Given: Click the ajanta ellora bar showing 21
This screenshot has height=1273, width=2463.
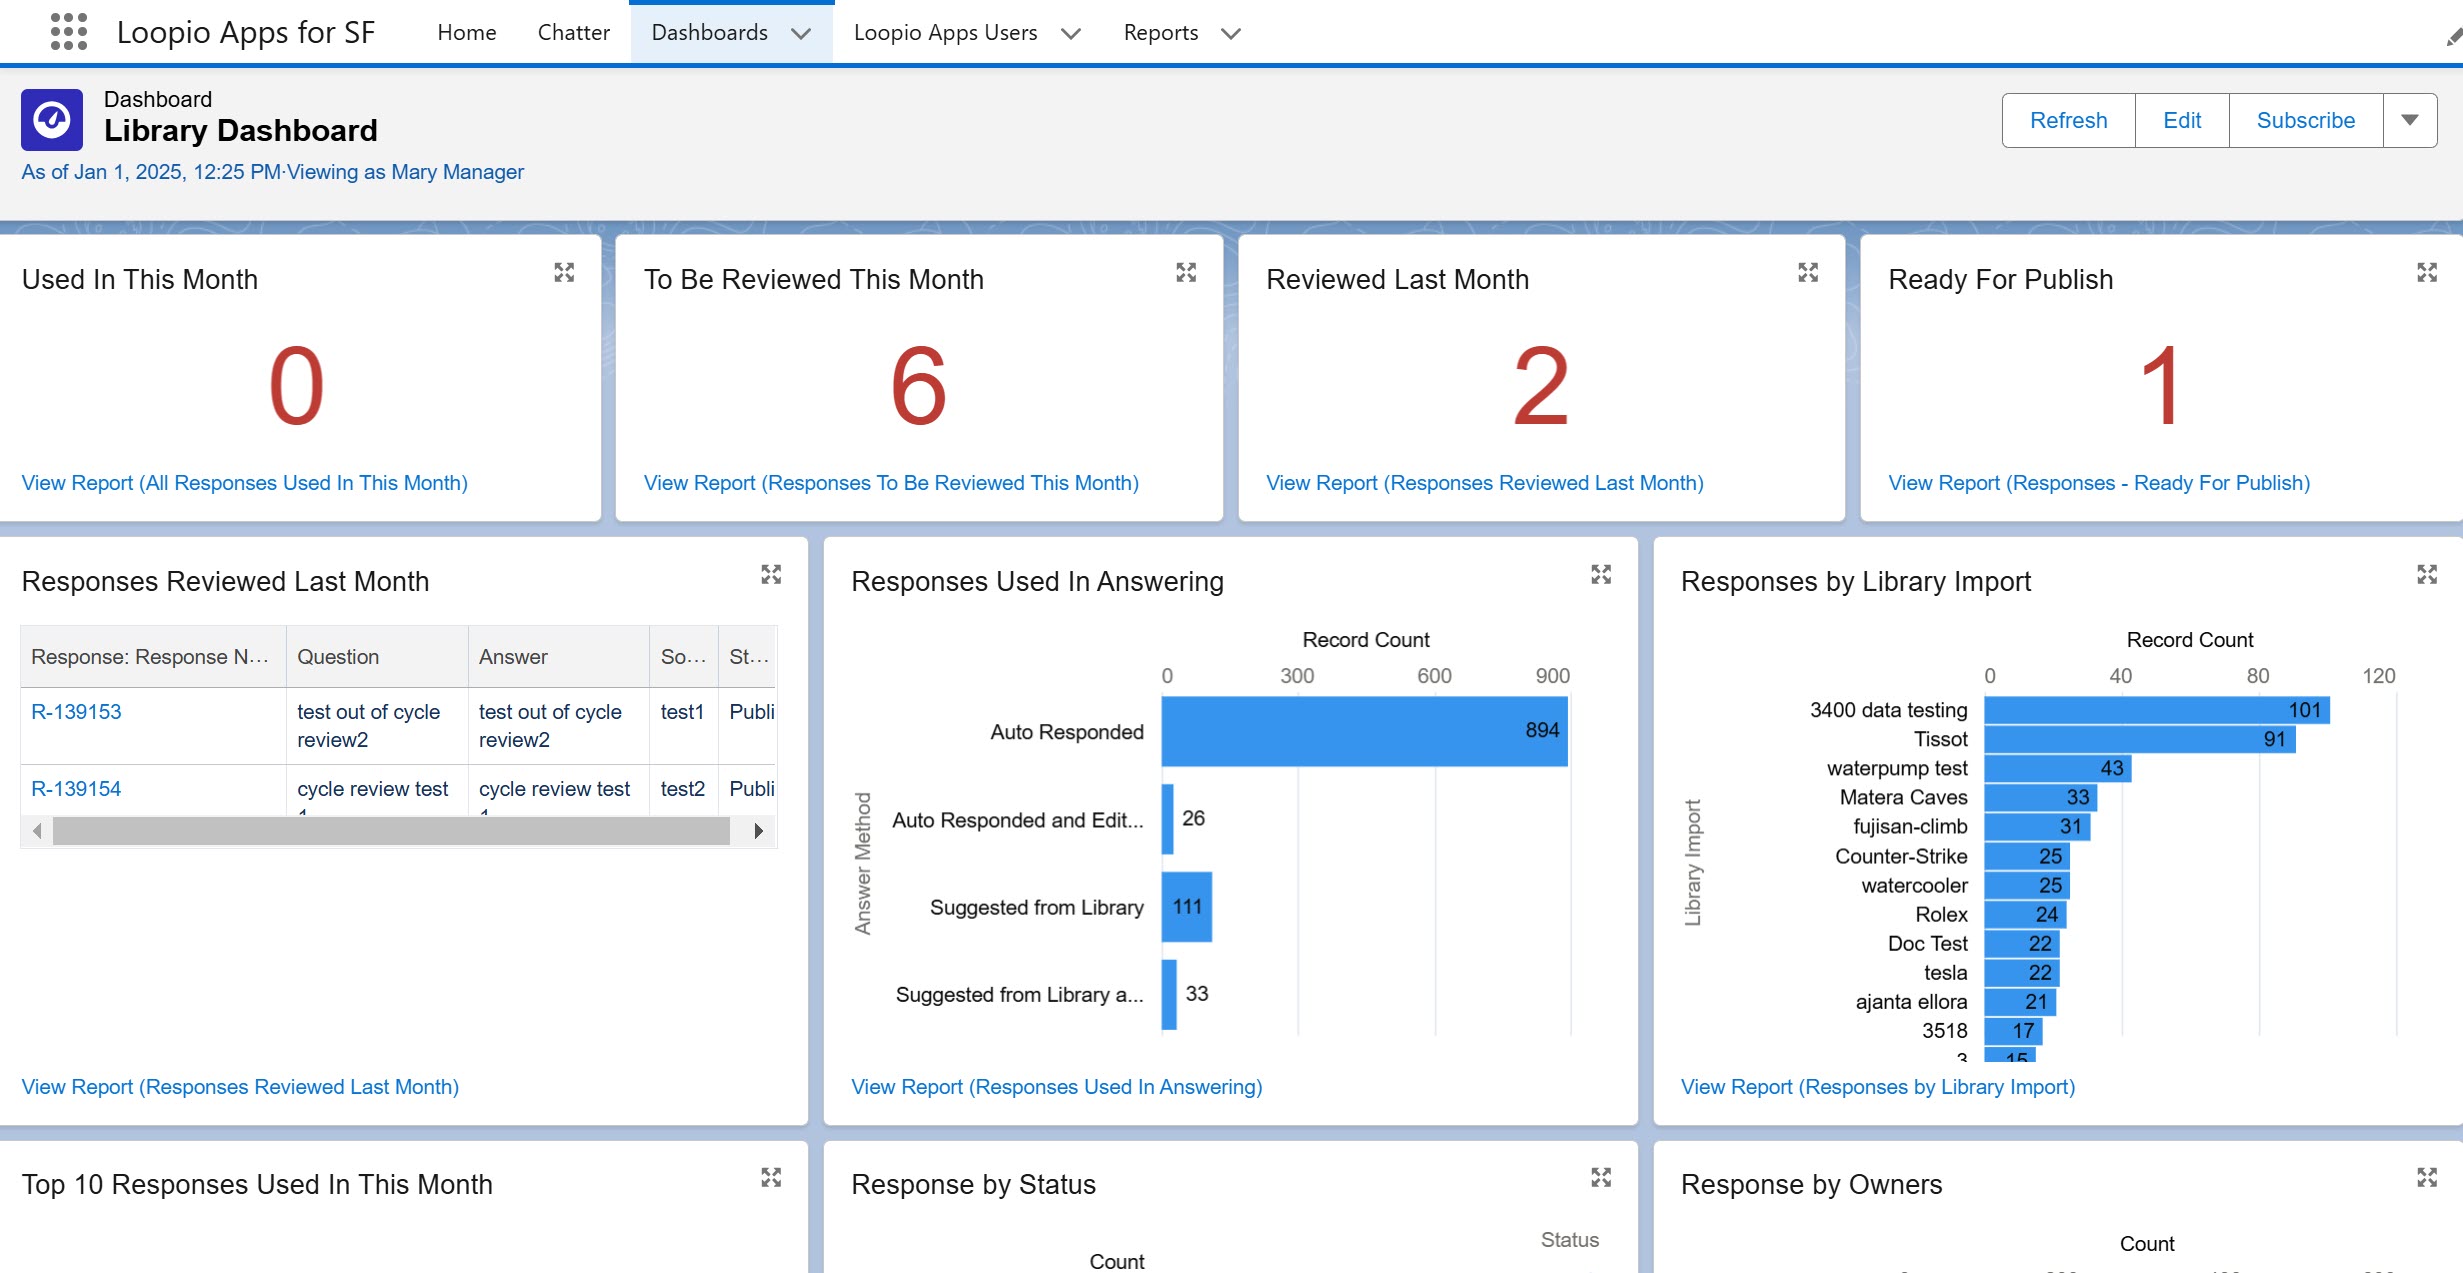Looking at the screenshot, I should click(x=2021, y=1002).
